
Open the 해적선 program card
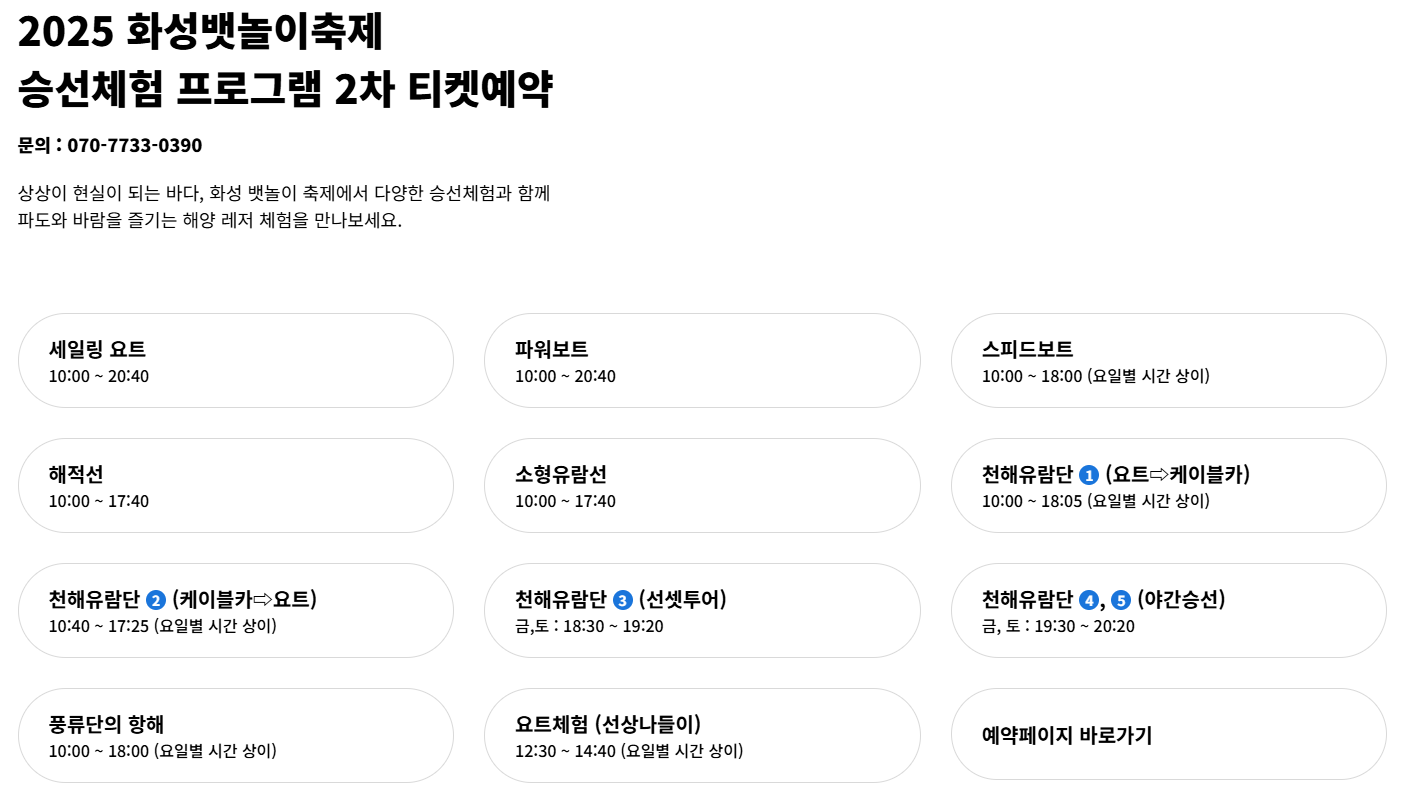pos(236,485)
